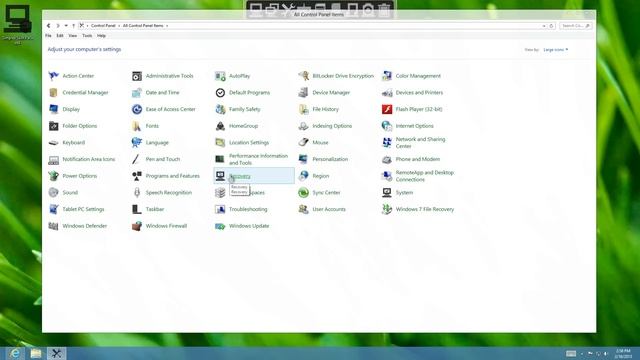
Task: Open the View menu
Action: click(x=73, y=36)
